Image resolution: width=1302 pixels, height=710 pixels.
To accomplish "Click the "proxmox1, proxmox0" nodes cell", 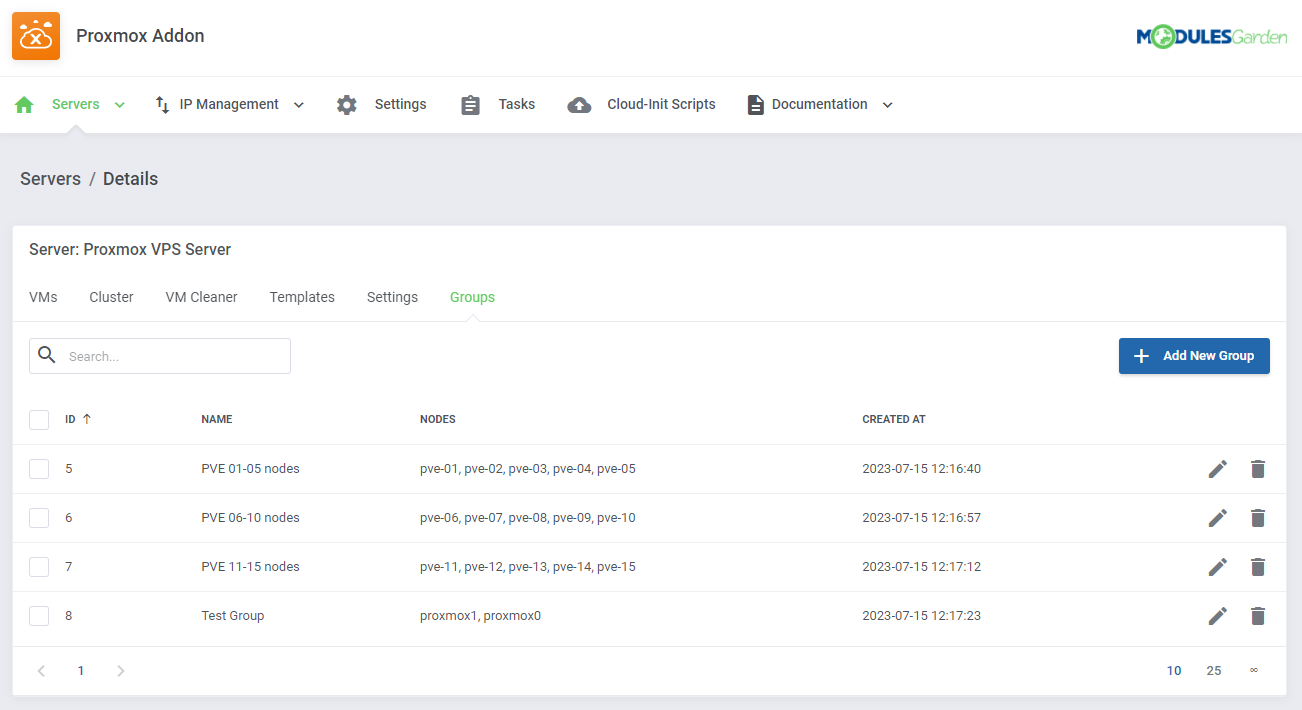I will pos(480,616).
